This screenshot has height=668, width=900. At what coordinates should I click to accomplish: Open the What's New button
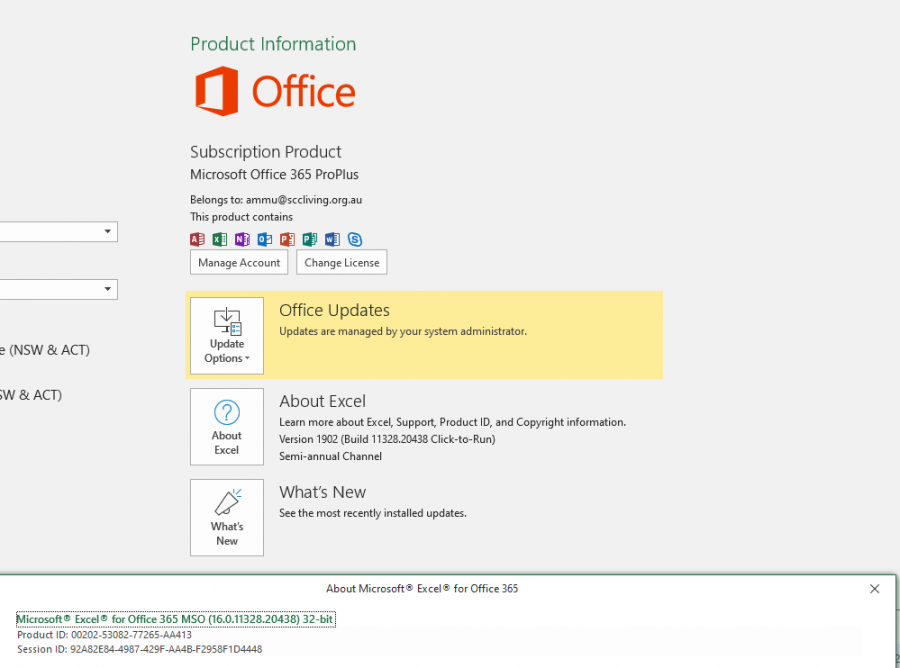[227, 518]
